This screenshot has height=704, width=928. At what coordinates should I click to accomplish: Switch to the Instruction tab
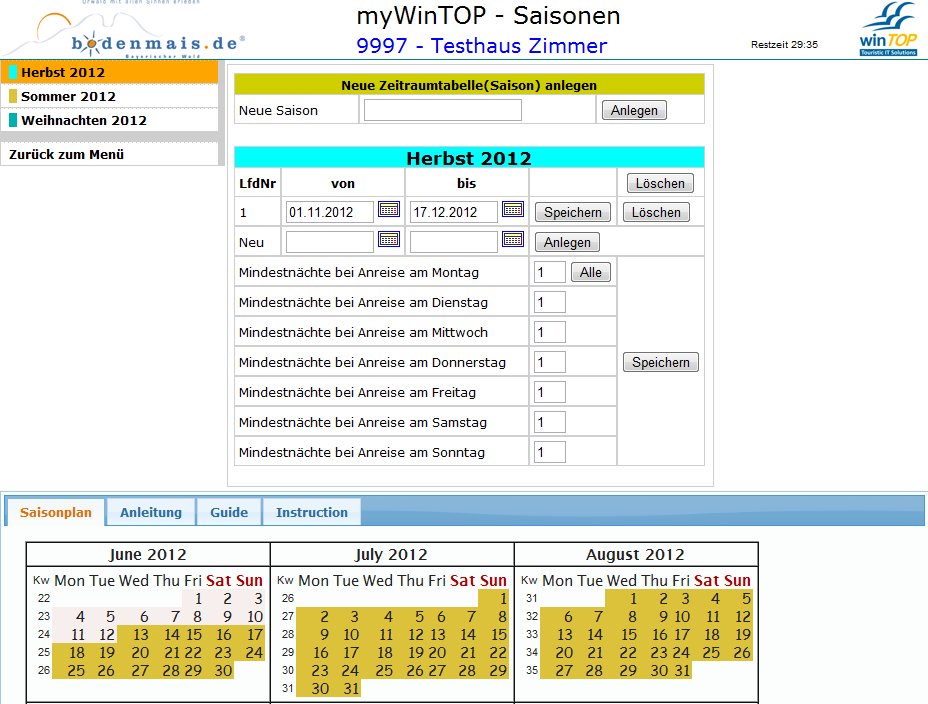(x=312, y=512)
